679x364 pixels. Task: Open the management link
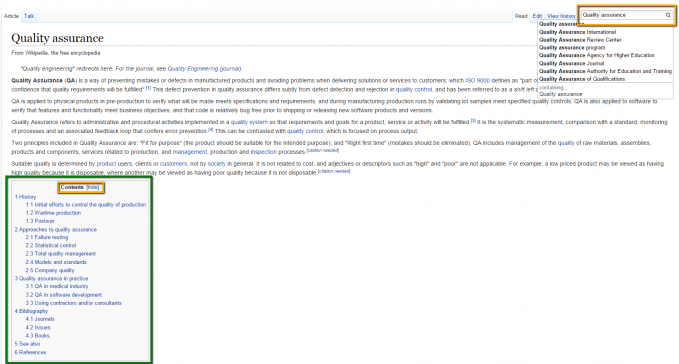(x=190, y=152)
